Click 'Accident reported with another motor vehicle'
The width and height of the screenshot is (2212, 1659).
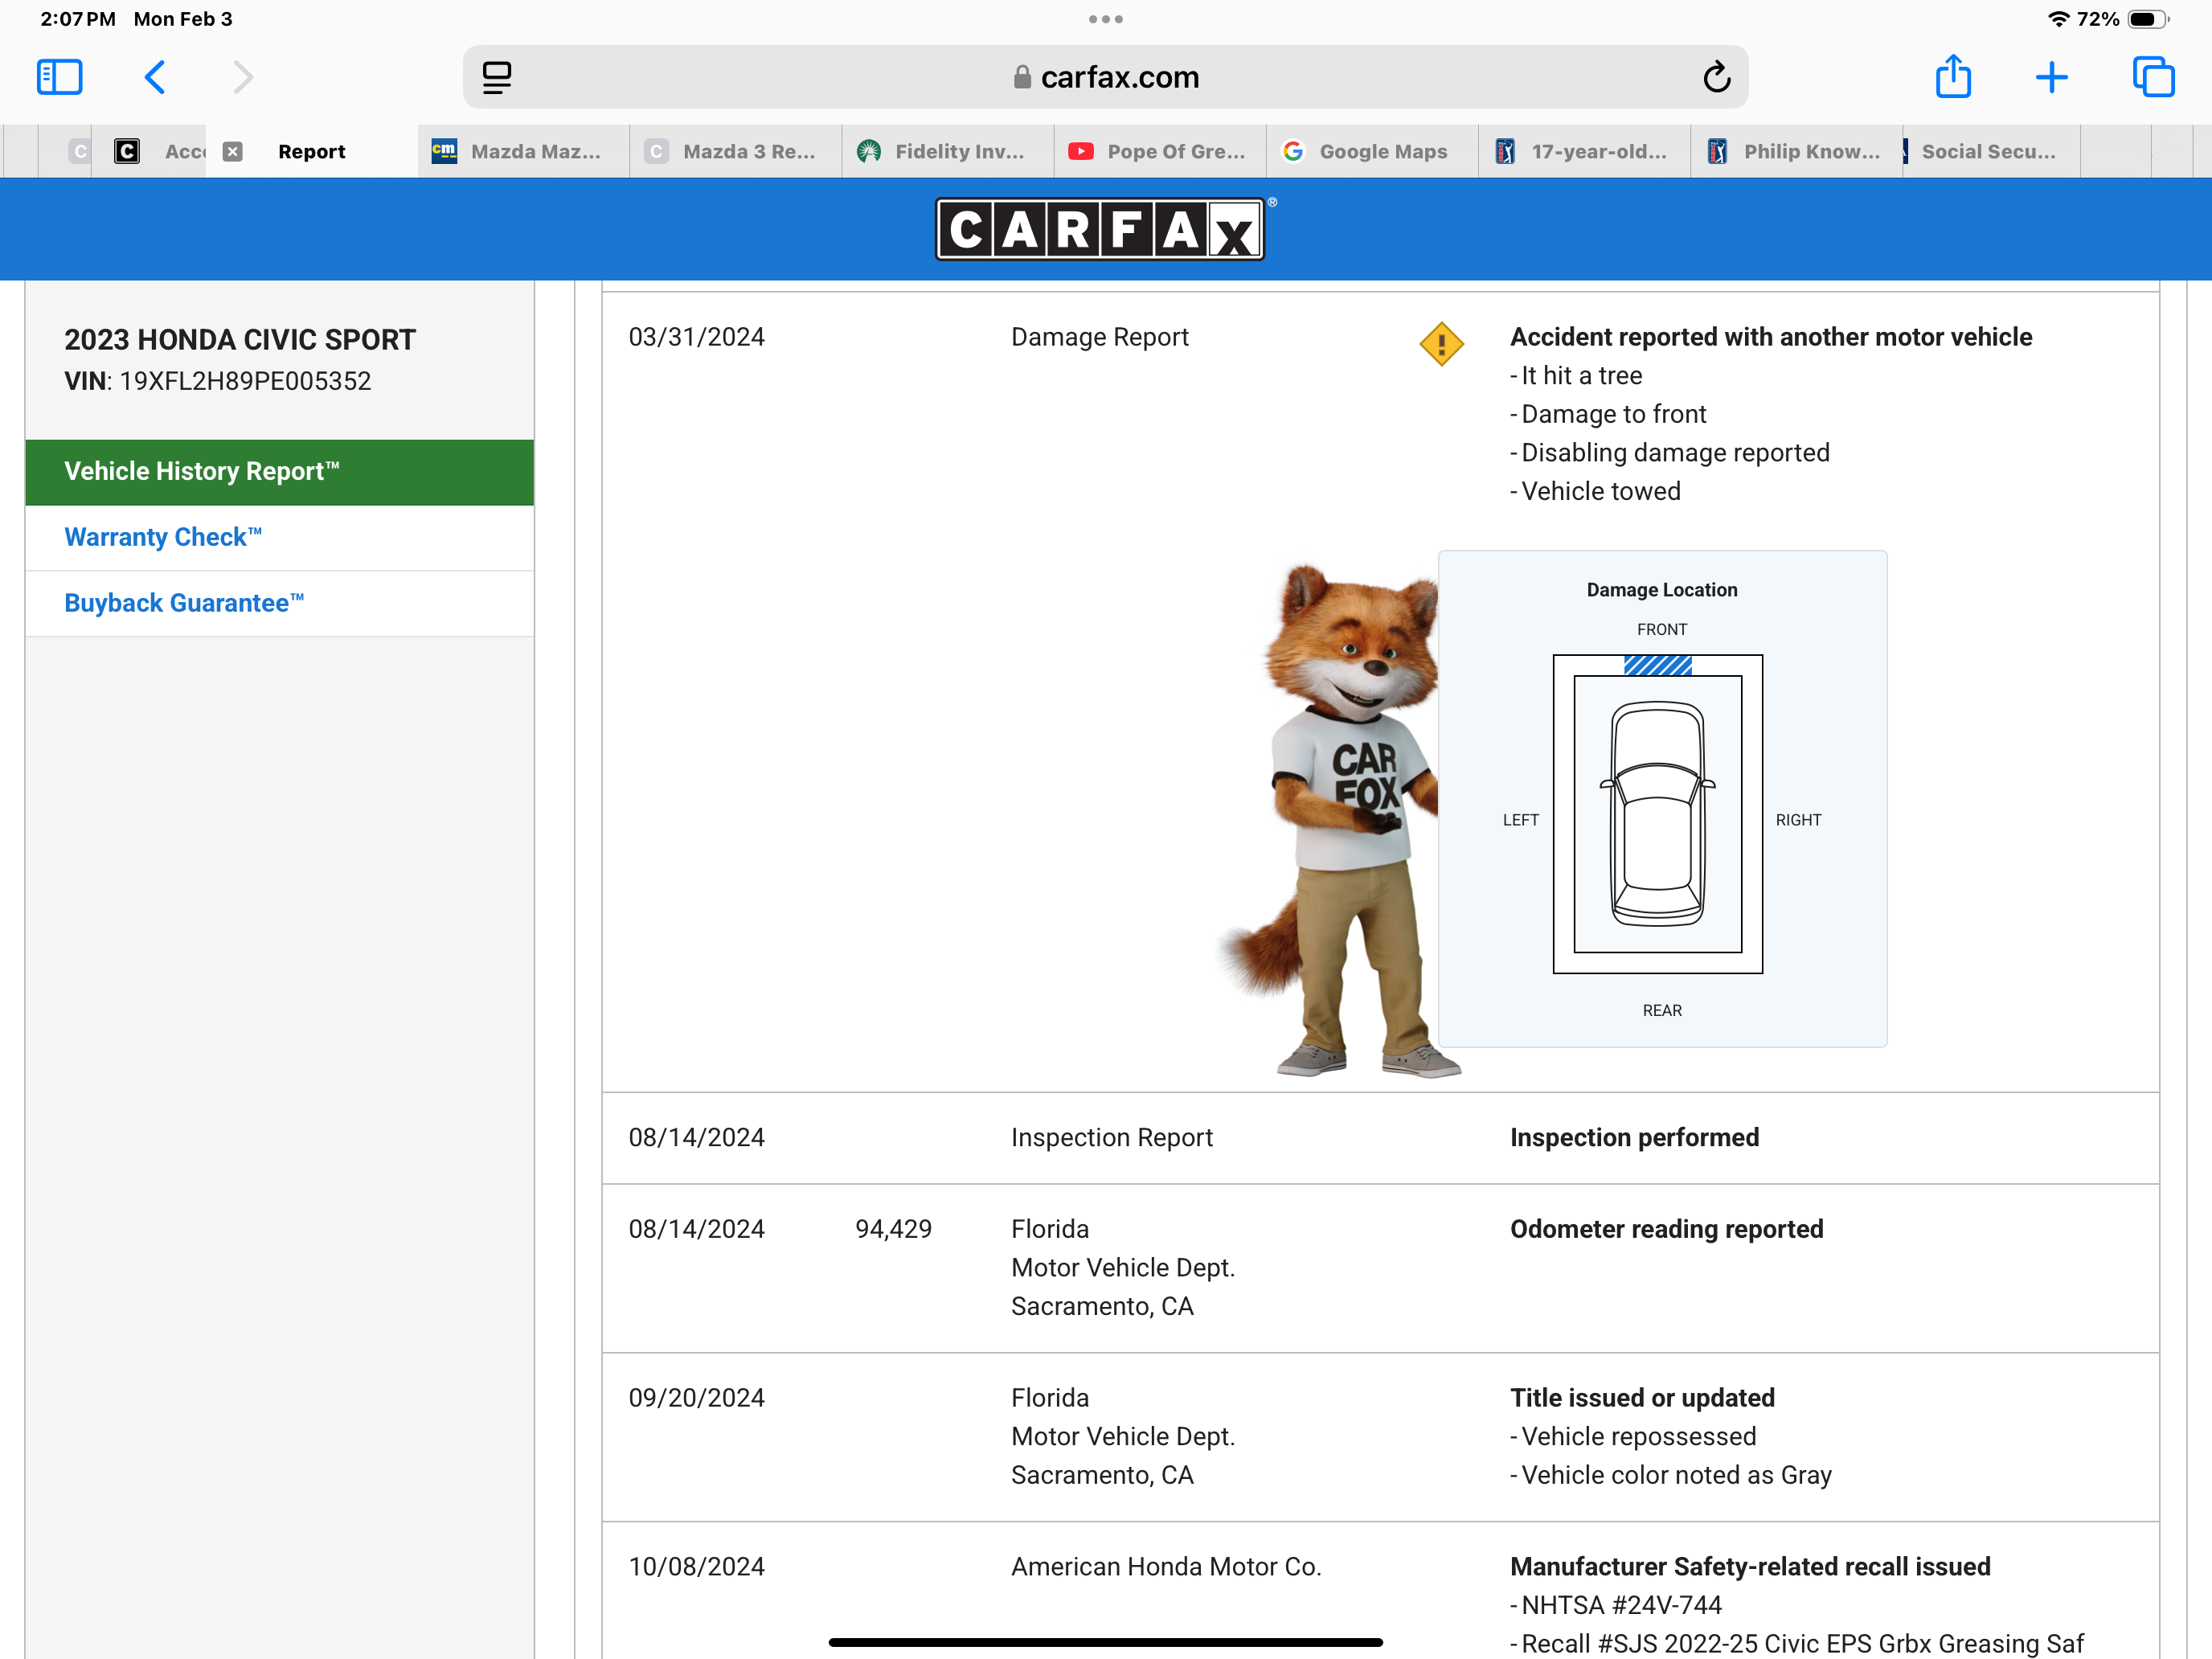coord(1771,337)
